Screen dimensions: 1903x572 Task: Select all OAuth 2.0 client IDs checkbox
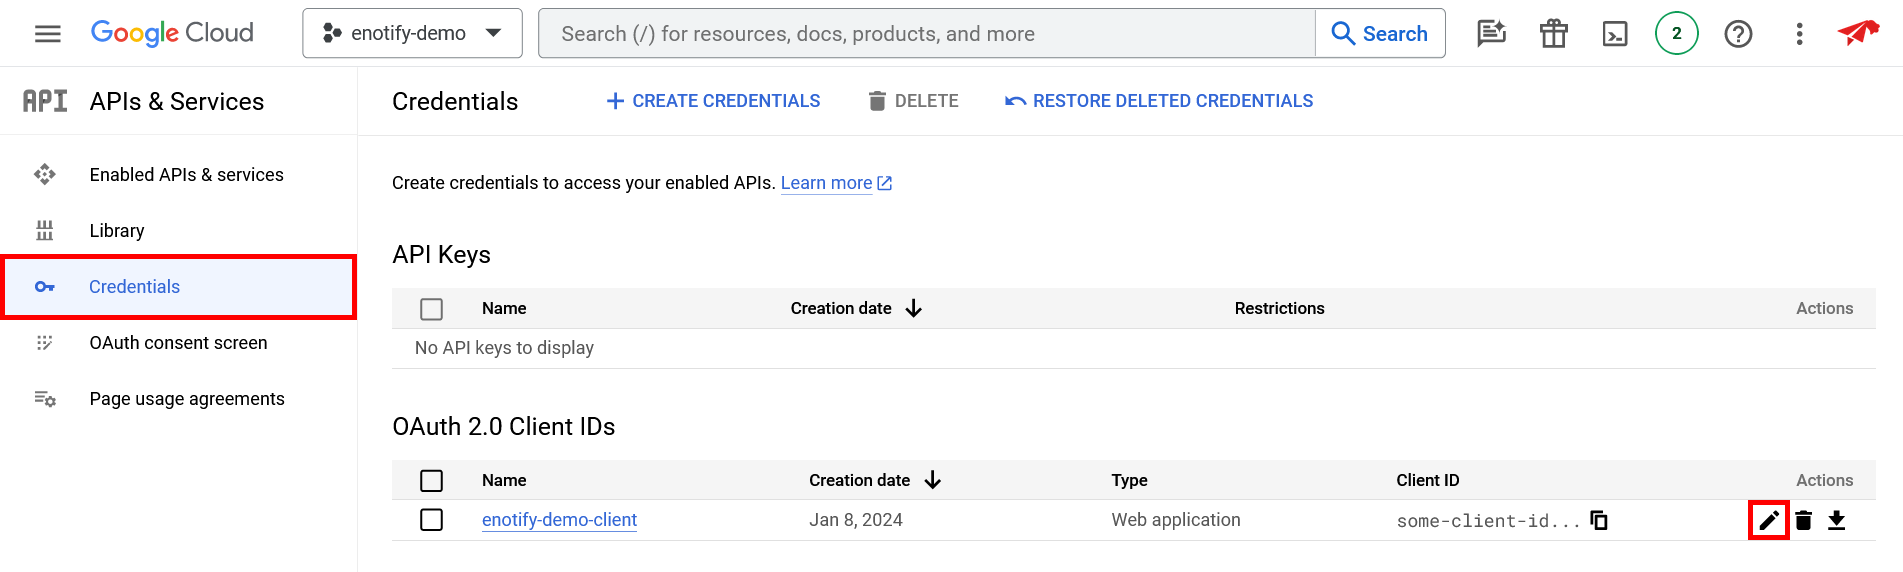click(x=432, y=481)
